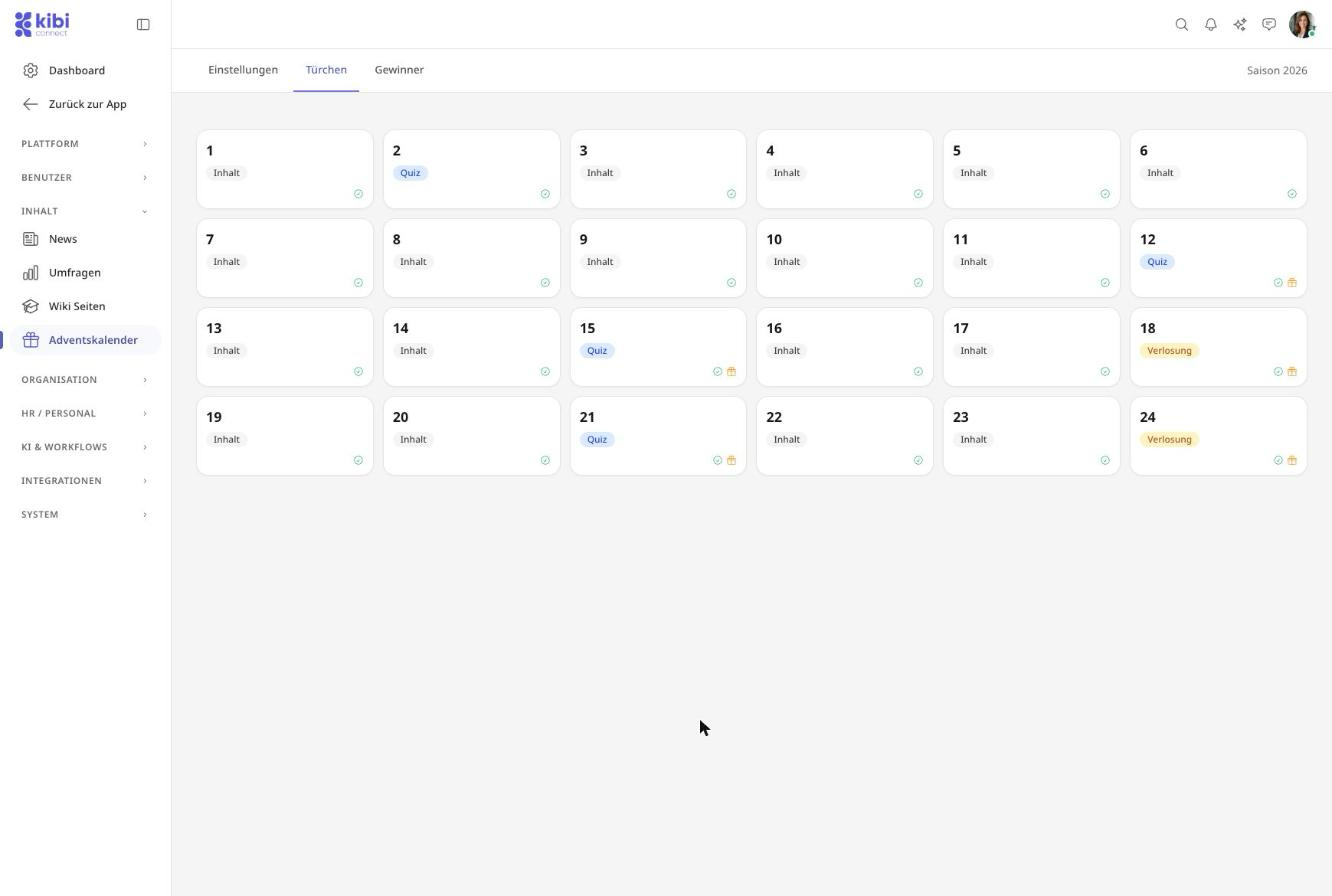Open the AI sparkle assistant icon
Screen dimensions: 1332x896
1240,25
